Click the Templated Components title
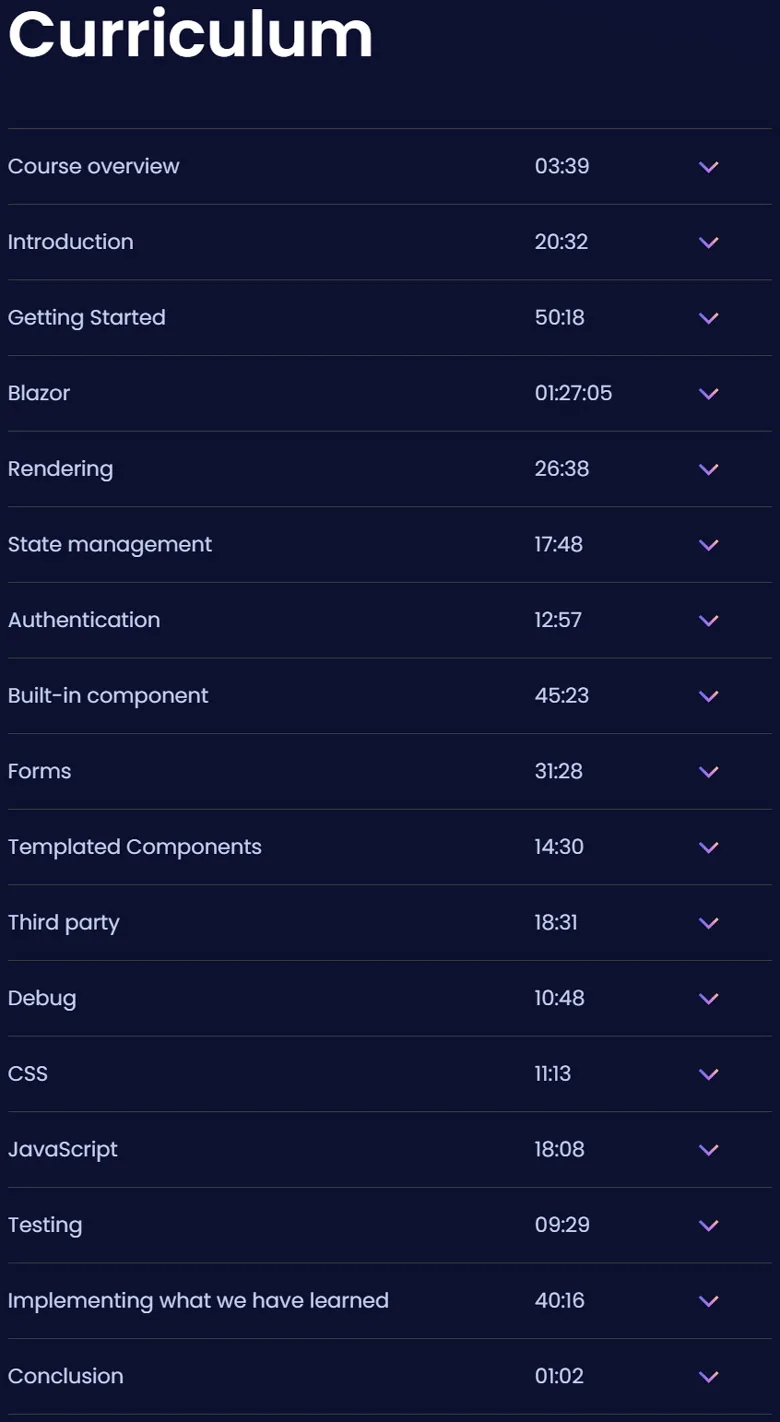This screenshot has width=780, height=1422. tap(135, 847)
